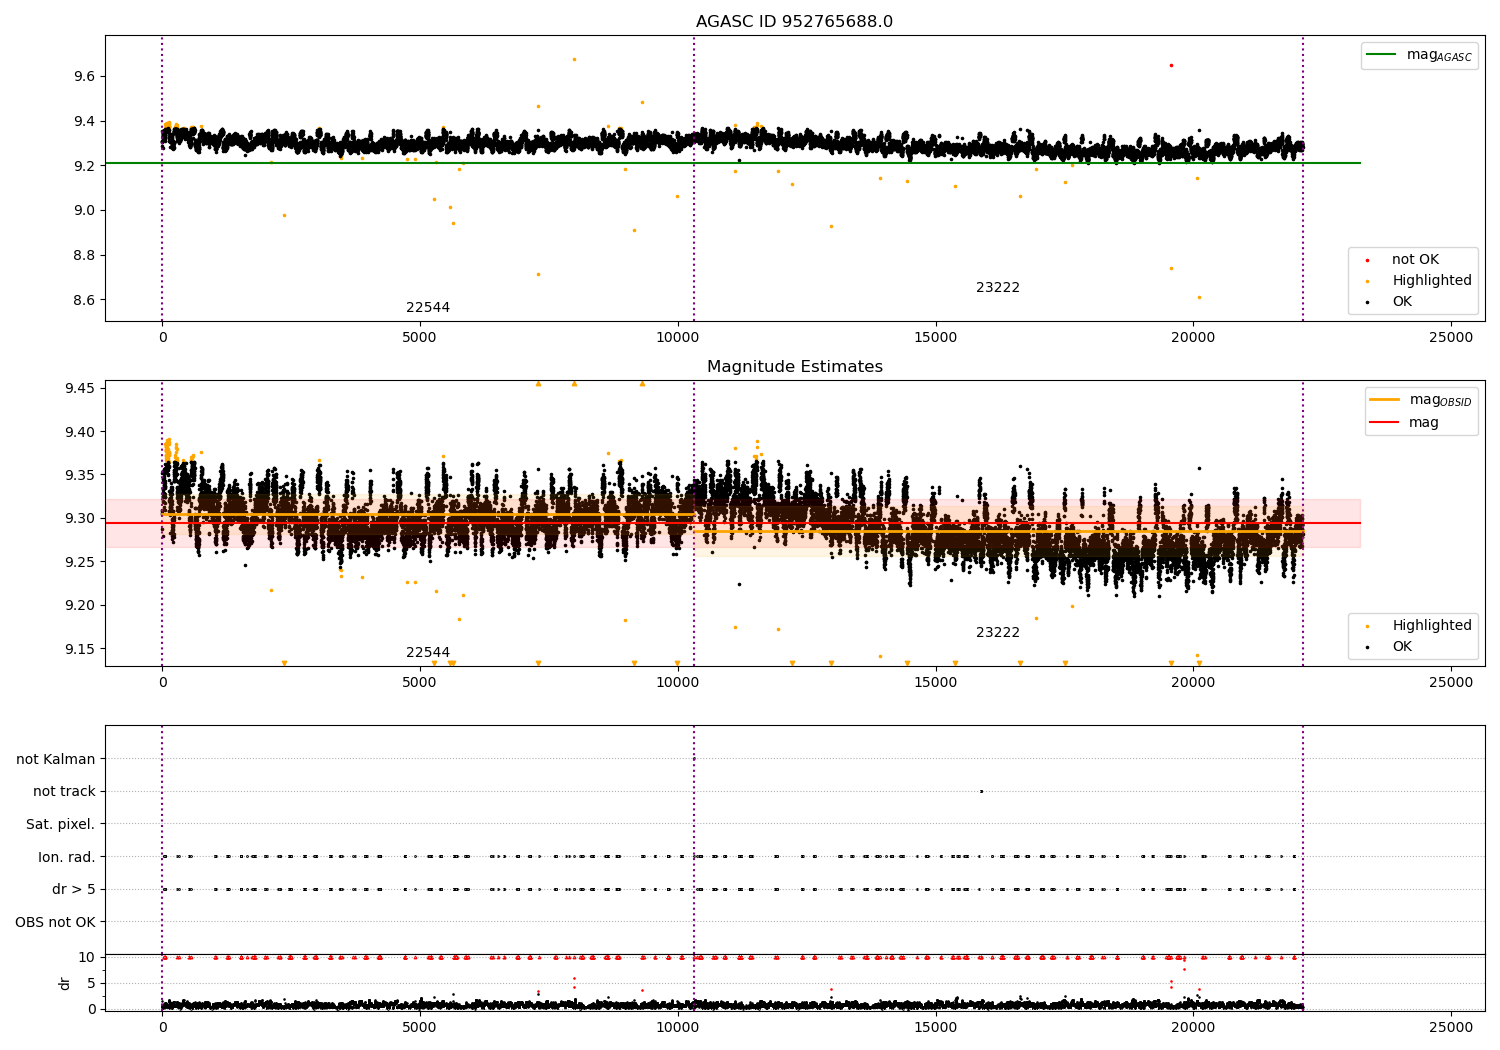
Task: Click y-tick 9.25 on Magnitude Estimates plot
Action: (x=79, y=562)
